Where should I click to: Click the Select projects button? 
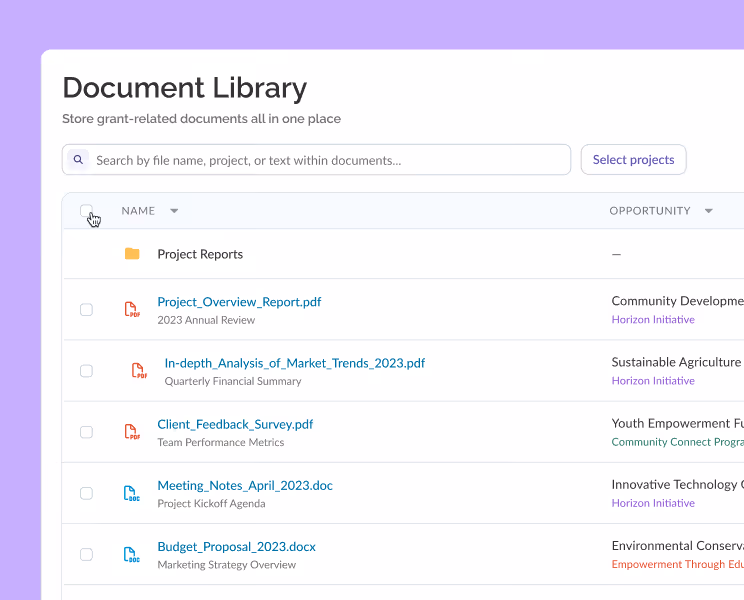pyautogui.click(x=633, y=160)
